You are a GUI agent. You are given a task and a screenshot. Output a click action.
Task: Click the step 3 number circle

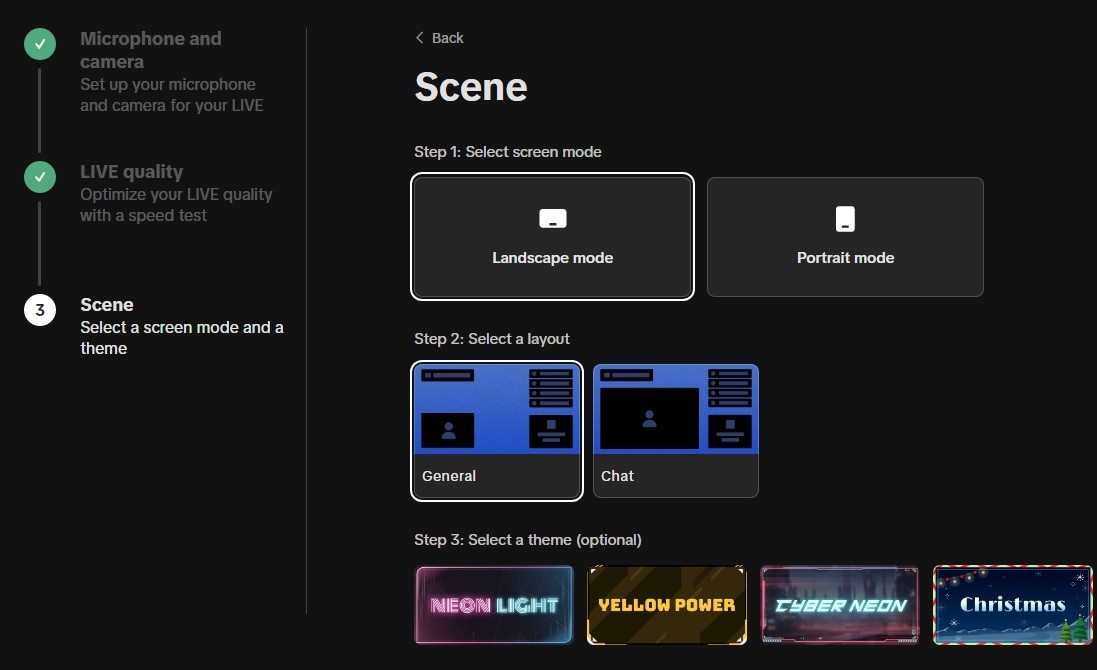coord(40,310)
